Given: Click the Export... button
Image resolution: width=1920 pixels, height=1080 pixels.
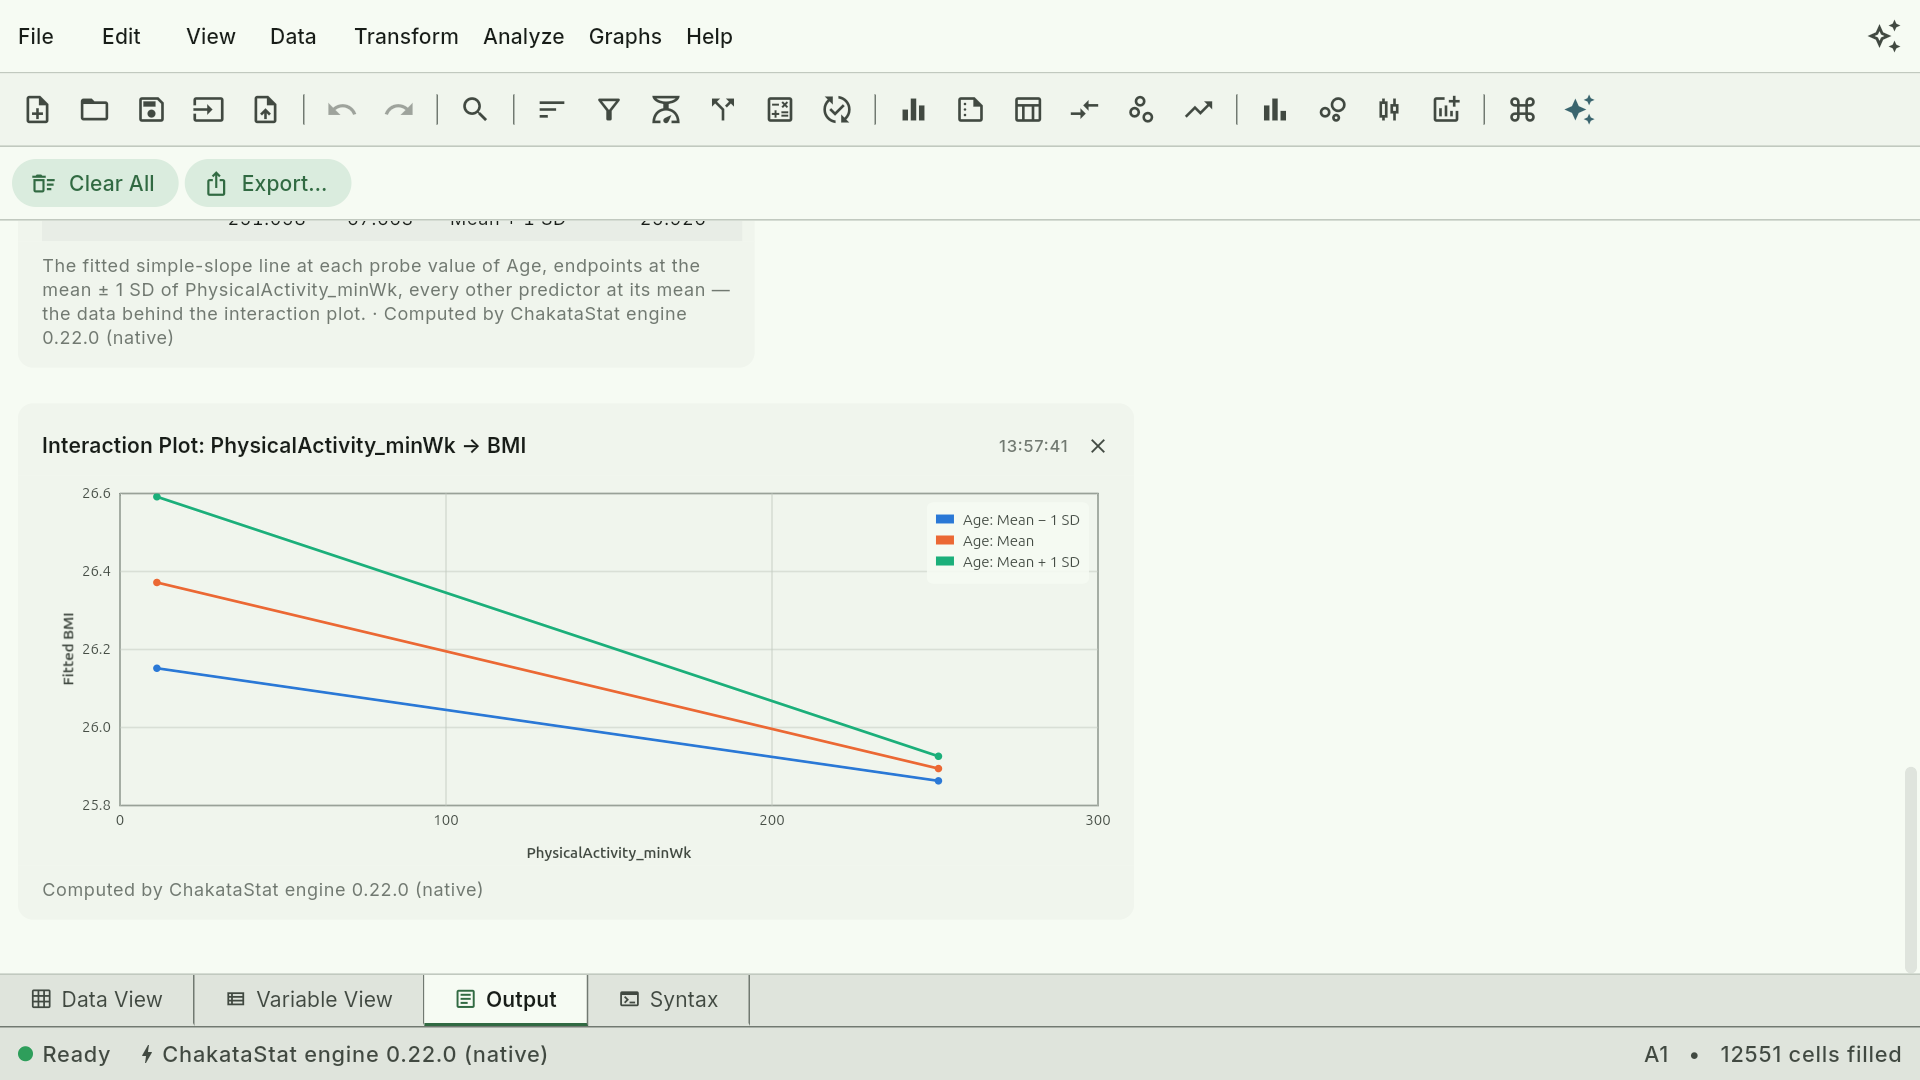Looking at the screenshot, I should (x=268, y=184).
